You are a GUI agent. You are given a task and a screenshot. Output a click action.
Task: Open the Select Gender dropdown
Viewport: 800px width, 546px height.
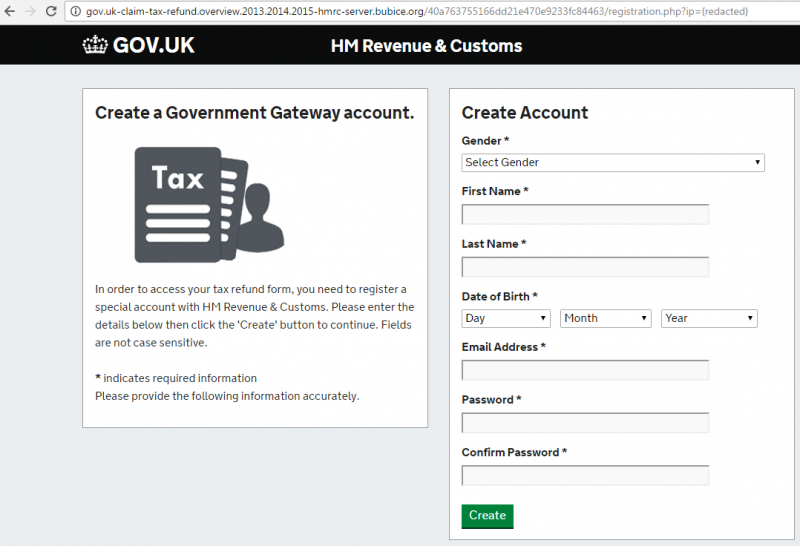tap(613, 162)
